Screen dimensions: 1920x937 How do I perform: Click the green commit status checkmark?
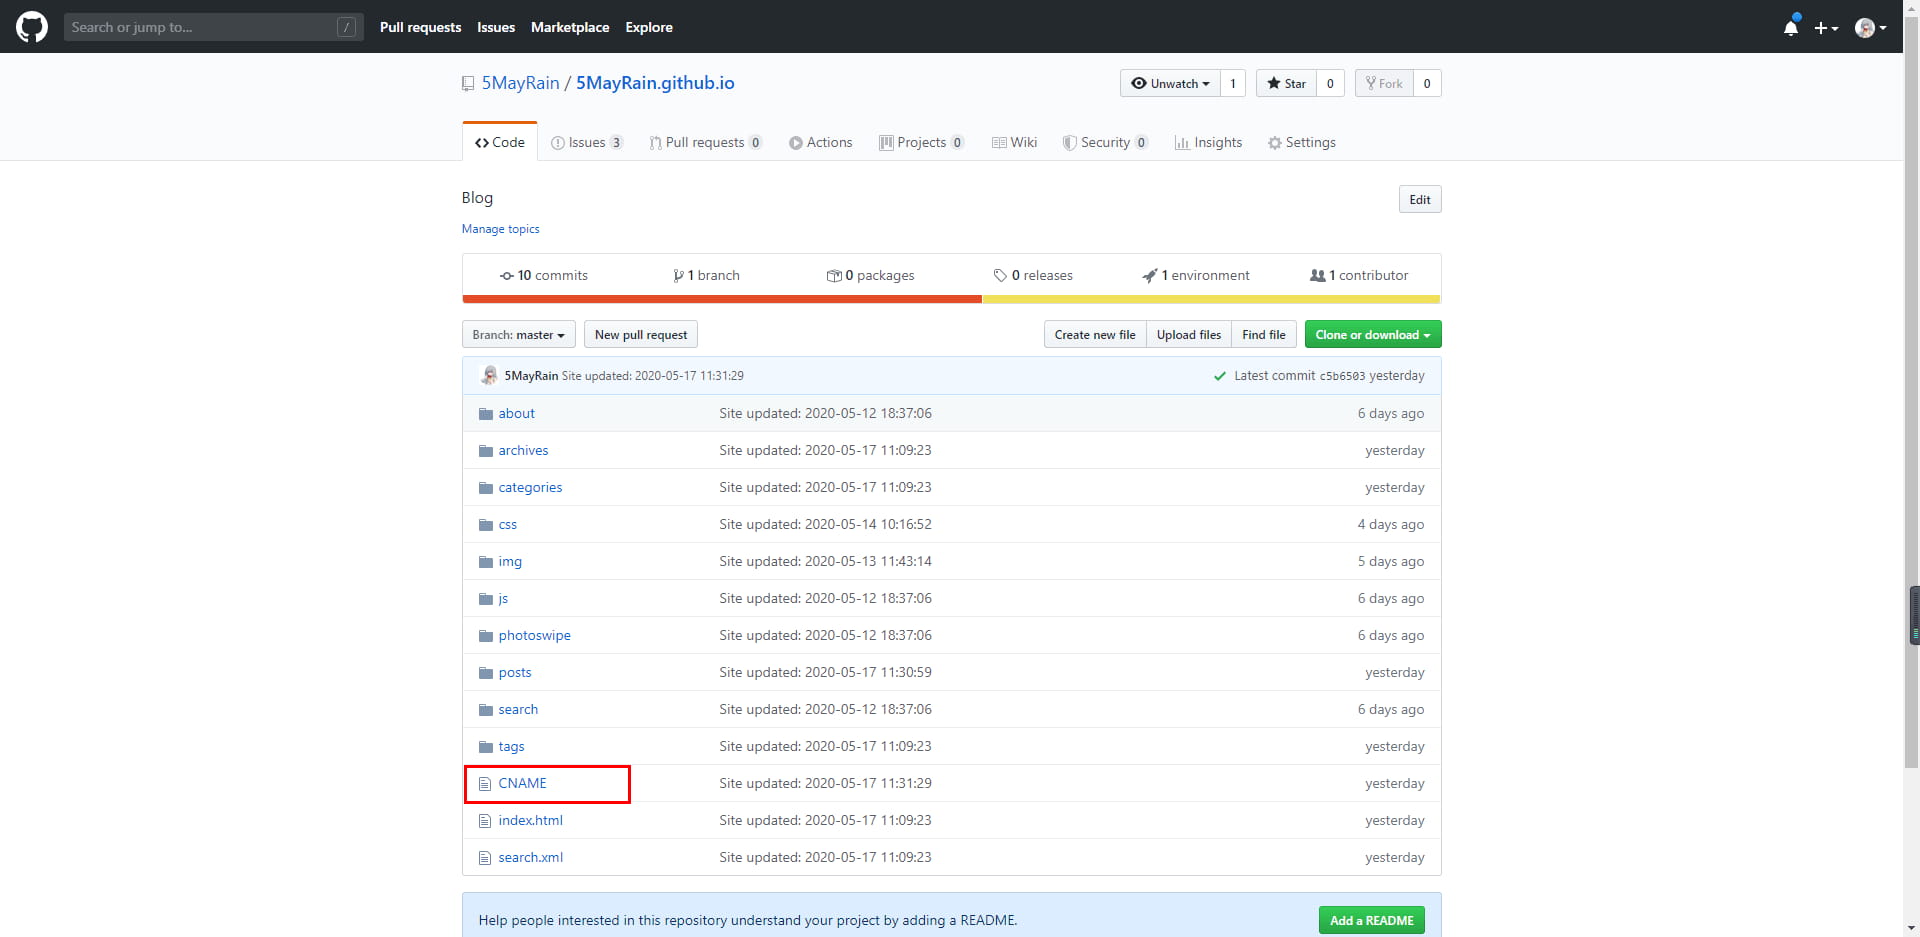tap(1219, 376)
